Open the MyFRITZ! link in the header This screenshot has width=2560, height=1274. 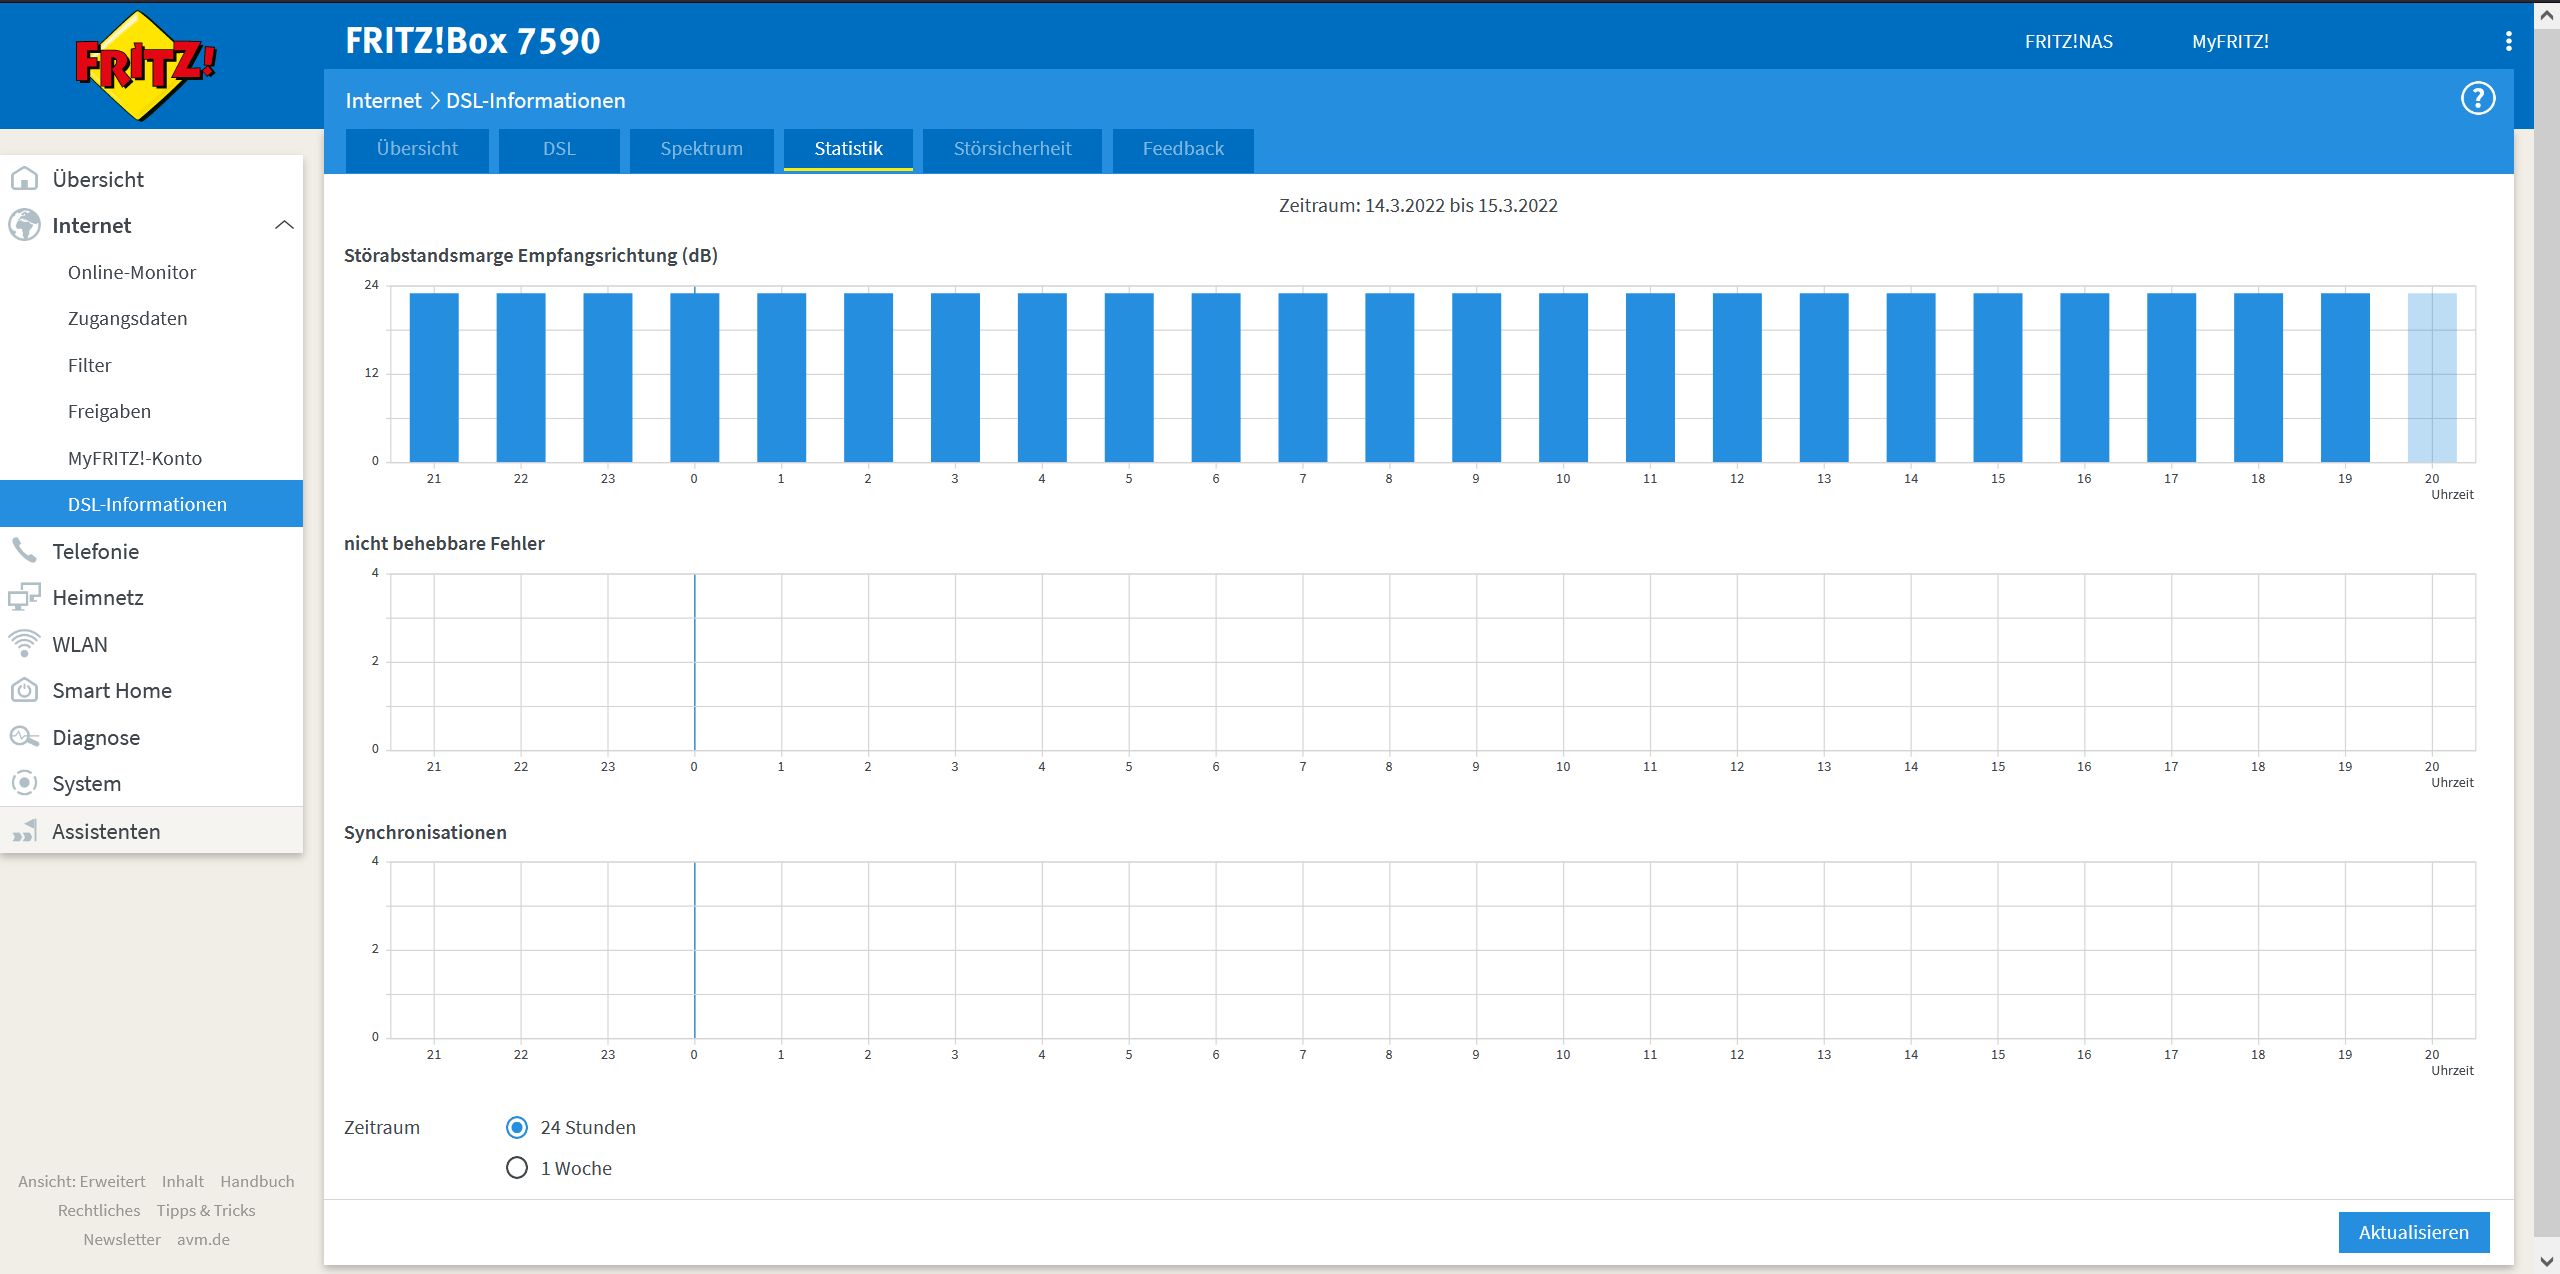(x=2230, y=42)
